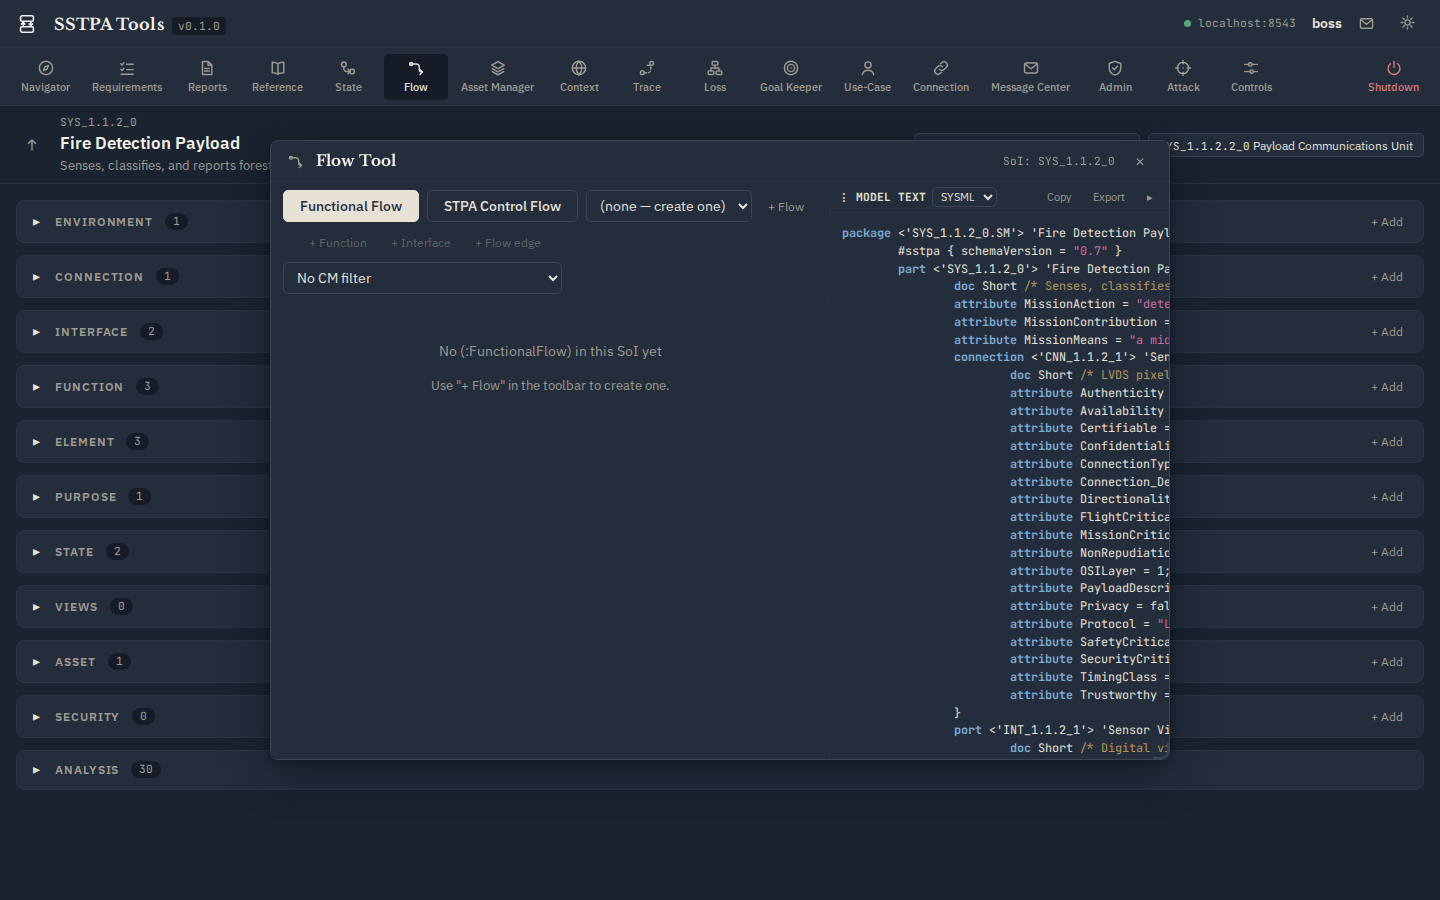This screenshot has height=900, width=1440.
Task: Open the mail icon beside boss
Action: click(1366, 23)
